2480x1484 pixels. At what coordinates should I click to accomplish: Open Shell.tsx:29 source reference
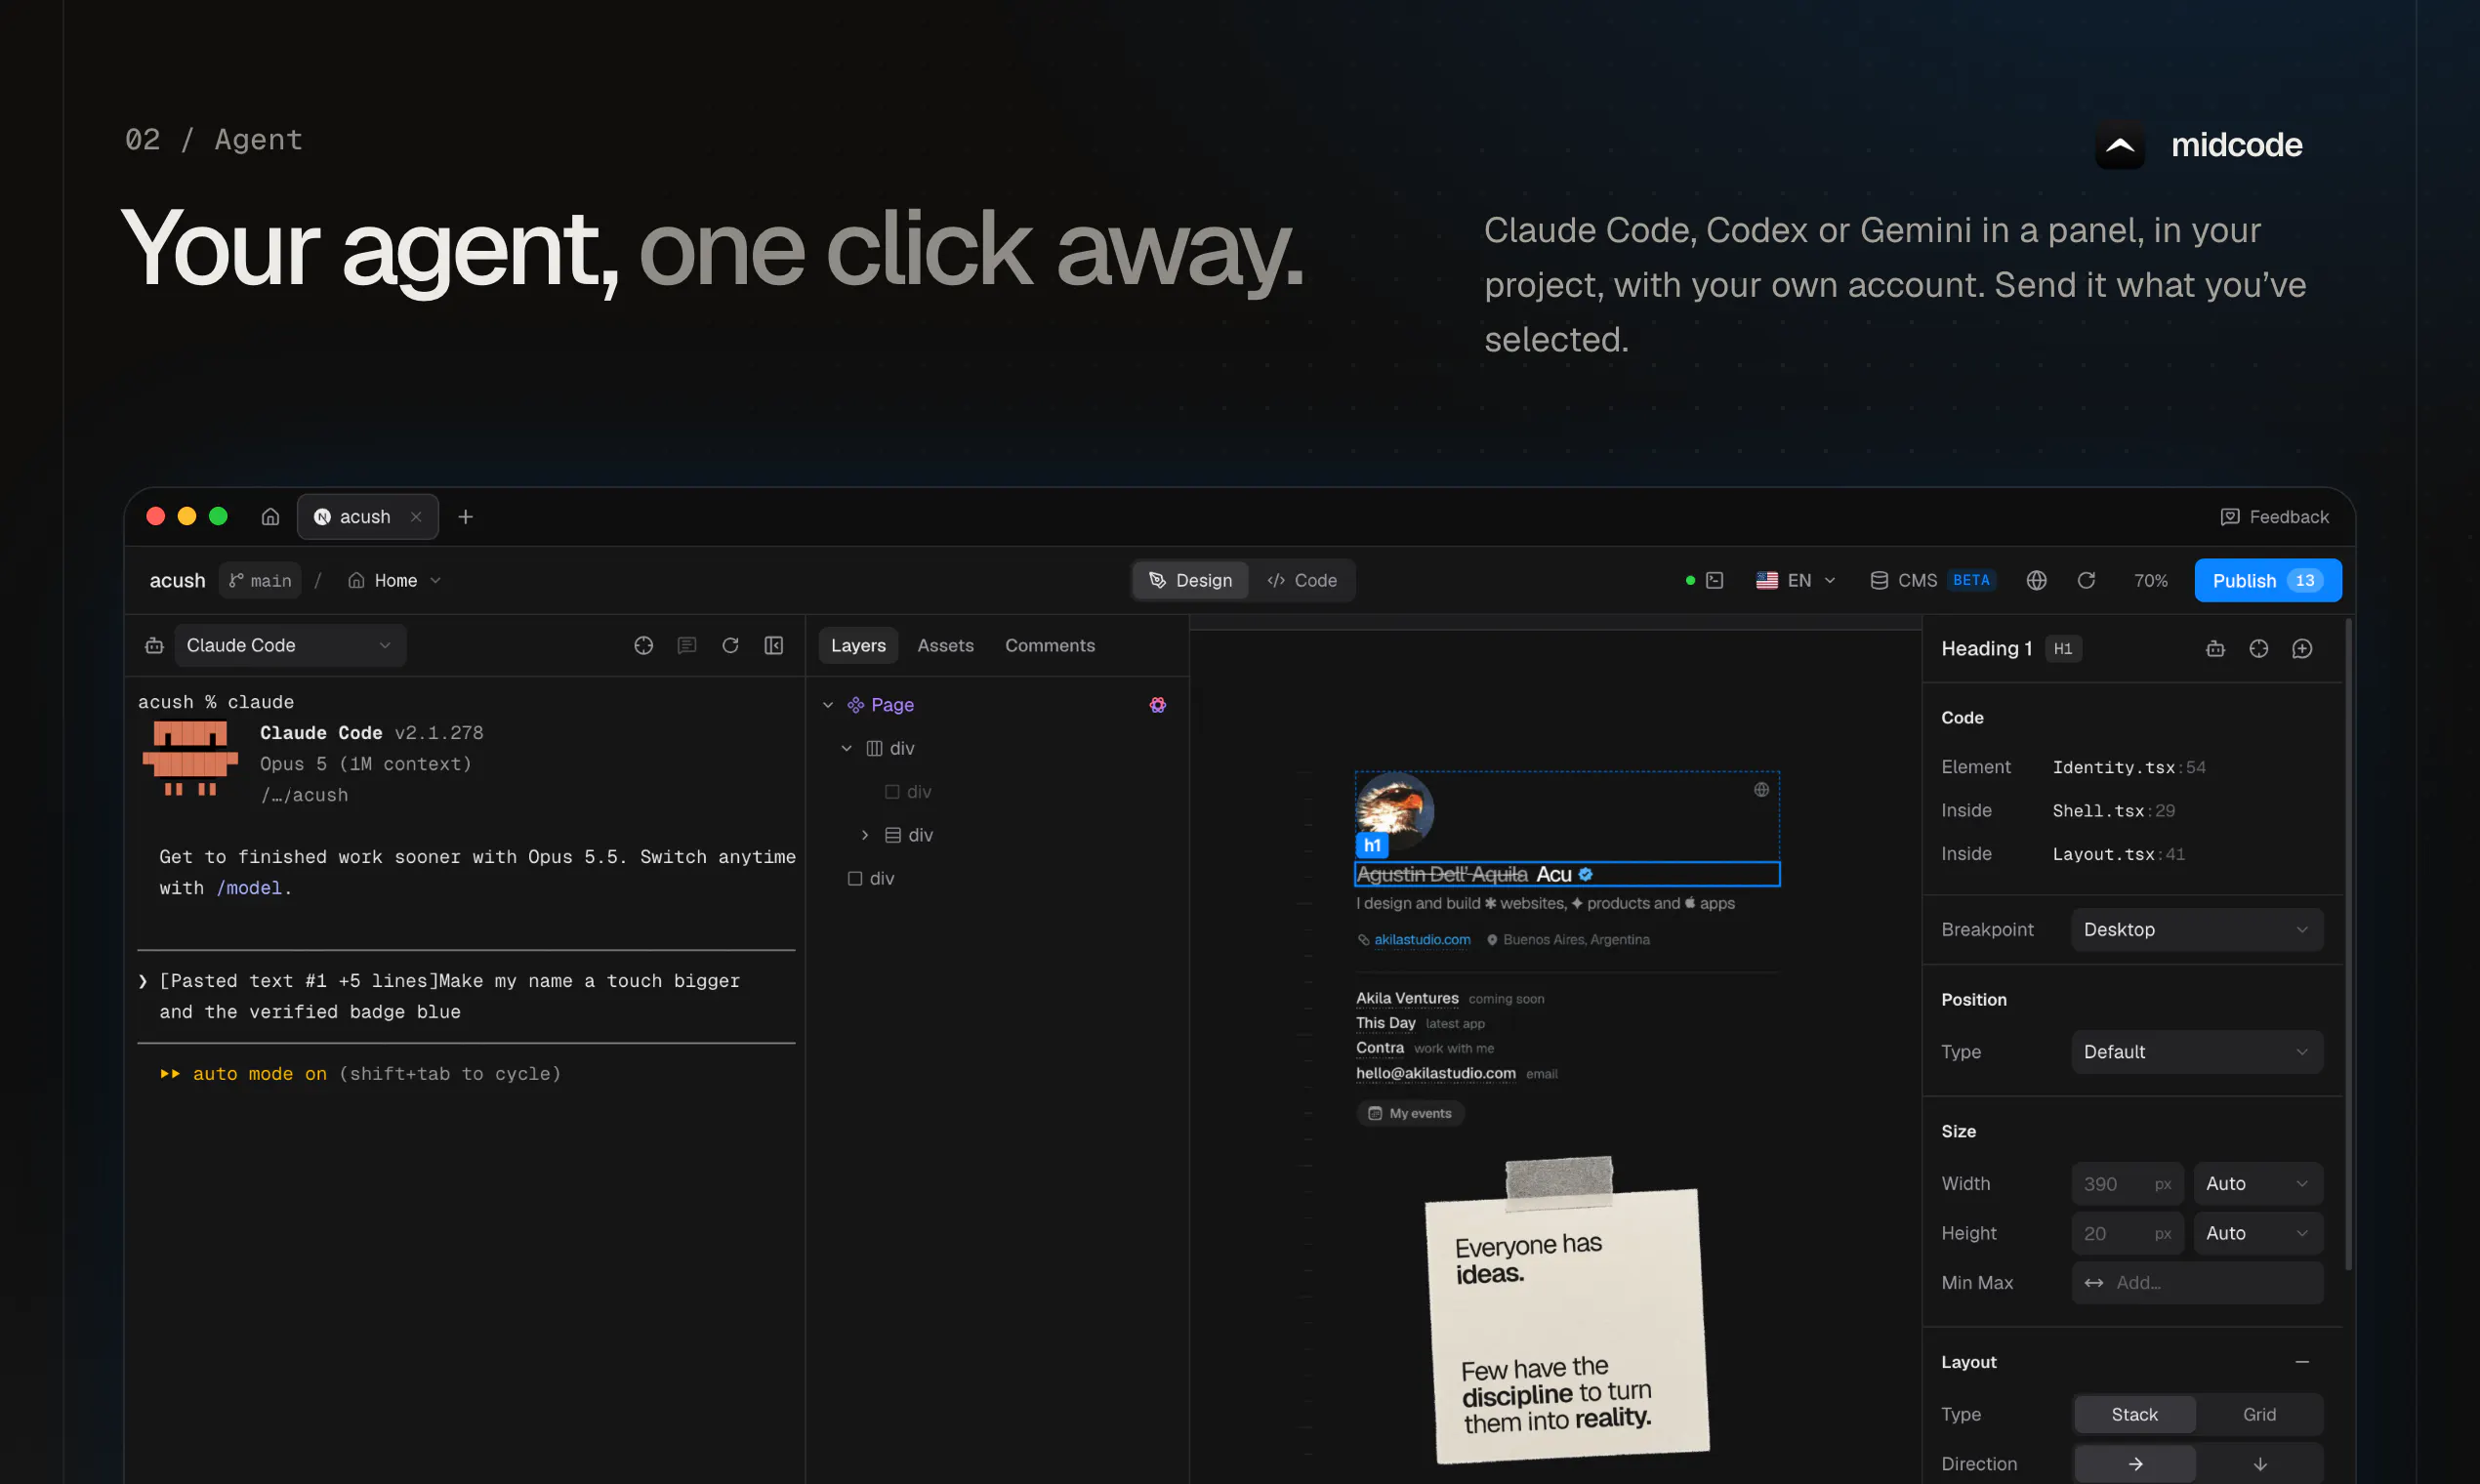coord(2114,811)
